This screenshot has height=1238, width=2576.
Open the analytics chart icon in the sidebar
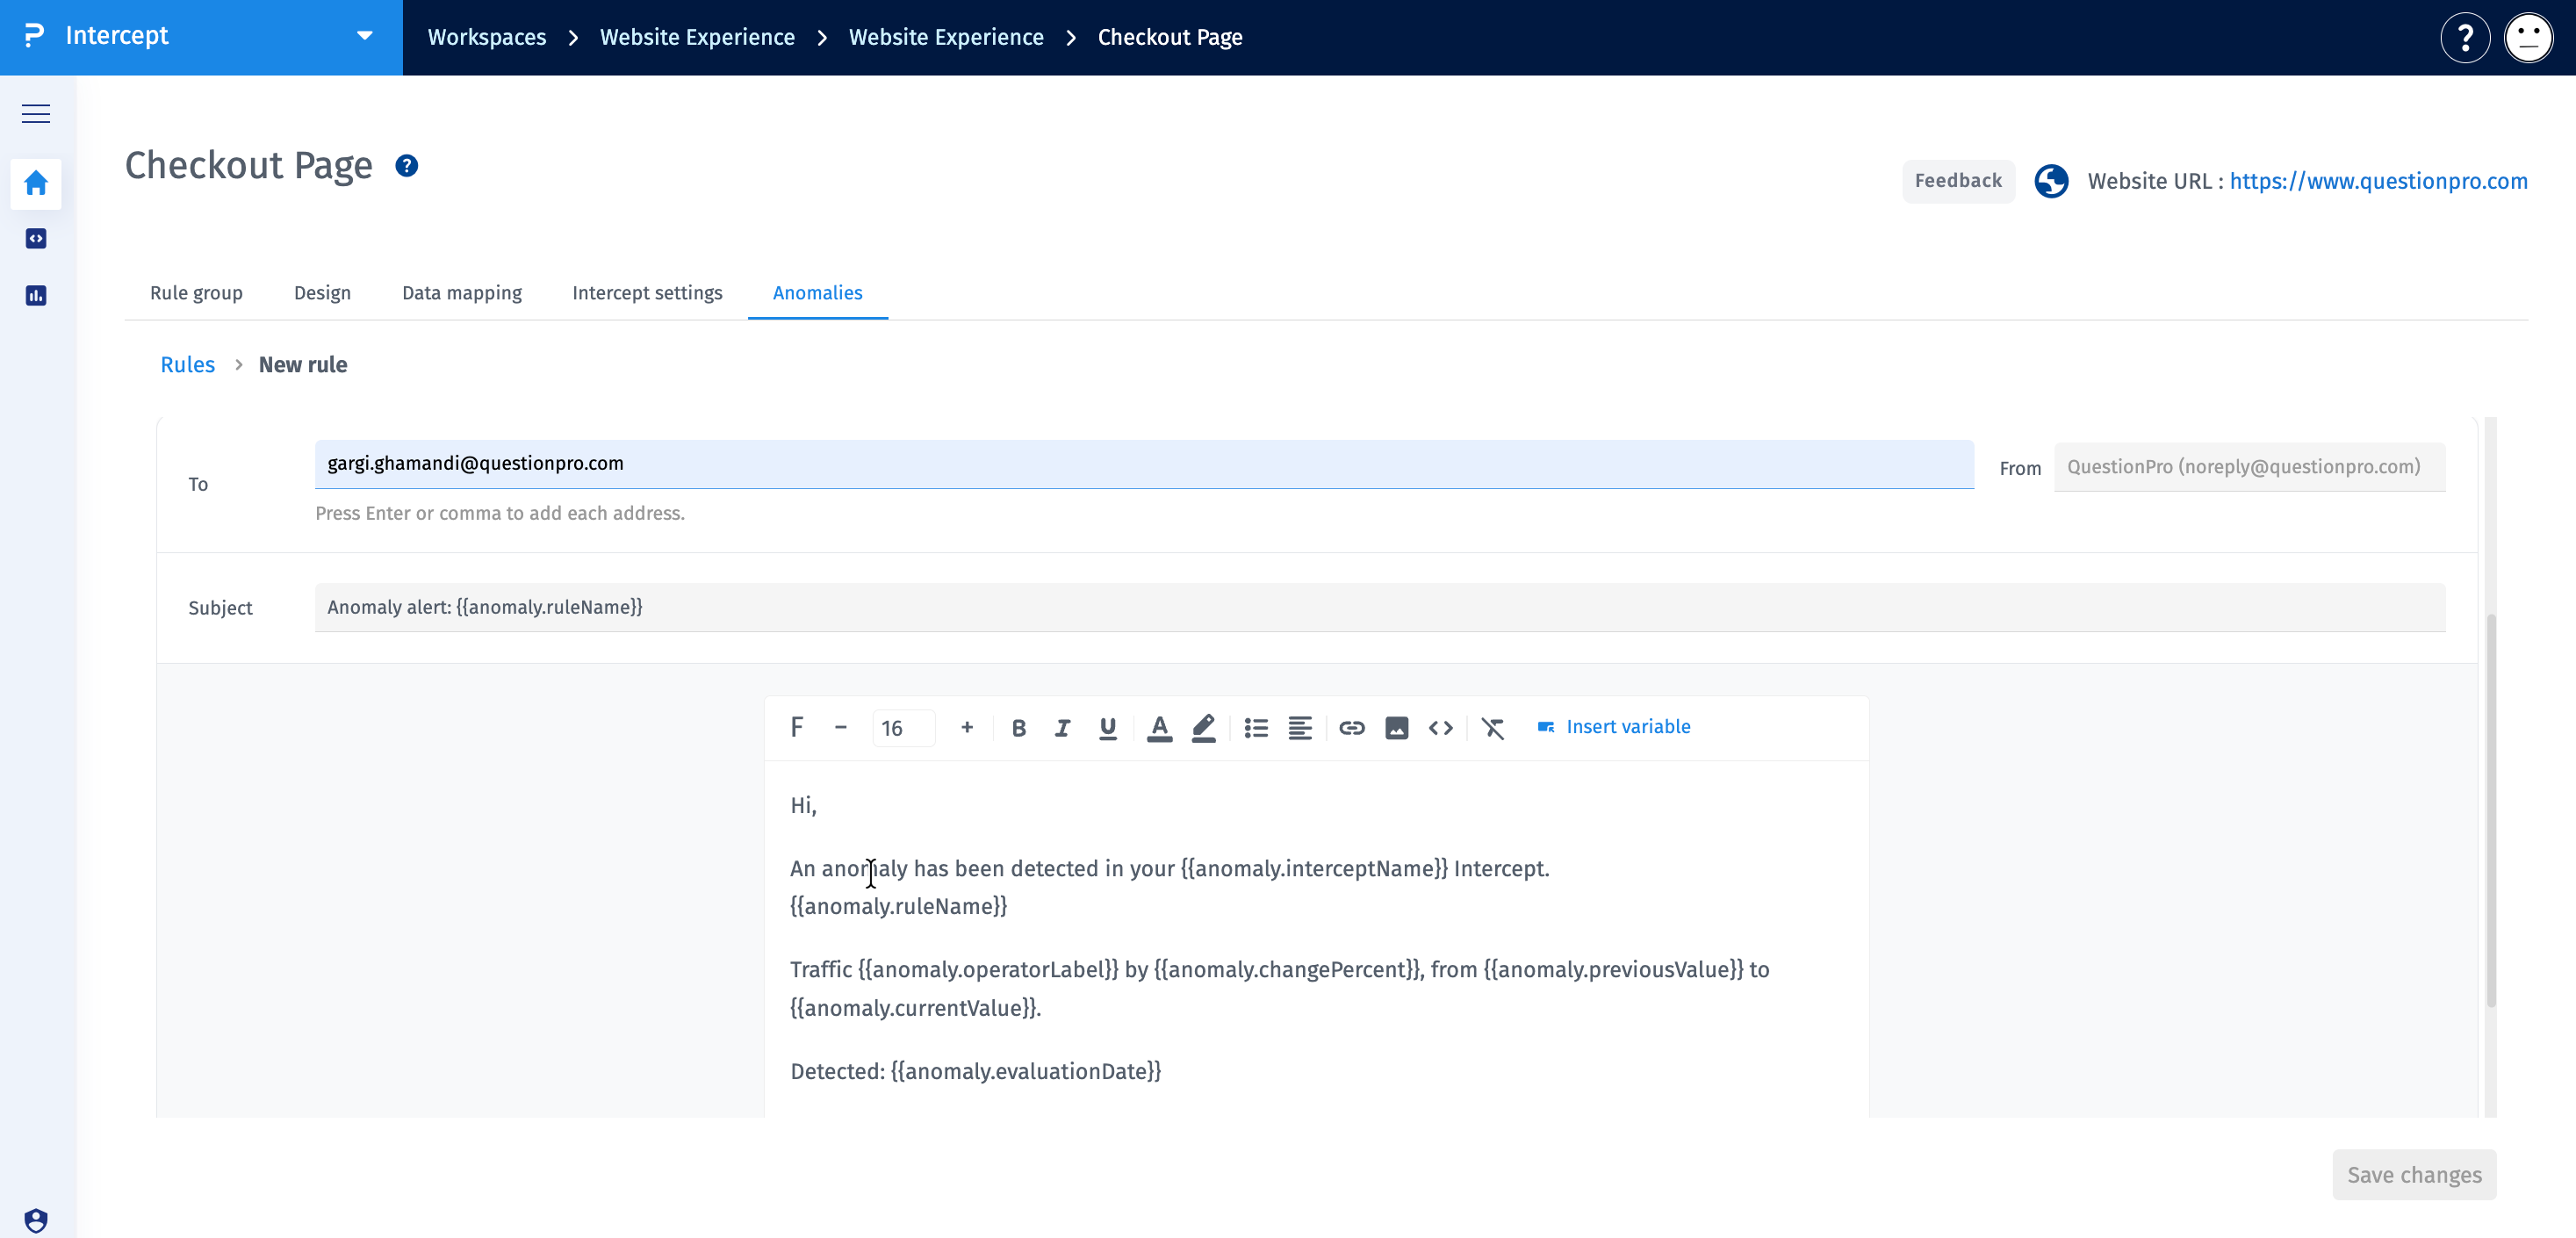pos(36,295)
